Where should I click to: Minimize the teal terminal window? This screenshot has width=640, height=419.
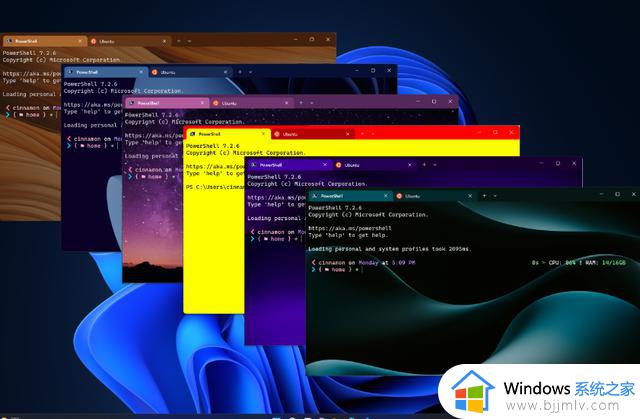point(602,194)
